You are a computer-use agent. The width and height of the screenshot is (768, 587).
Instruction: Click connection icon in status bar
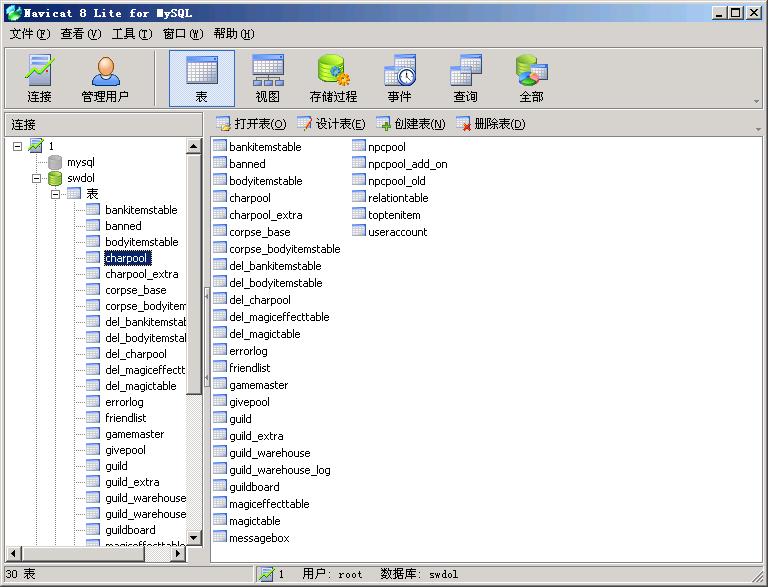pyautogui.click(x=266, y=574)
